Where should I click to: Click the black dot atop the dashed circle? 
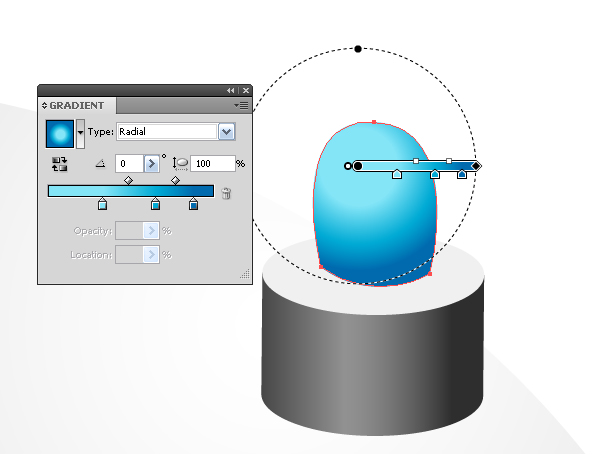358,49
